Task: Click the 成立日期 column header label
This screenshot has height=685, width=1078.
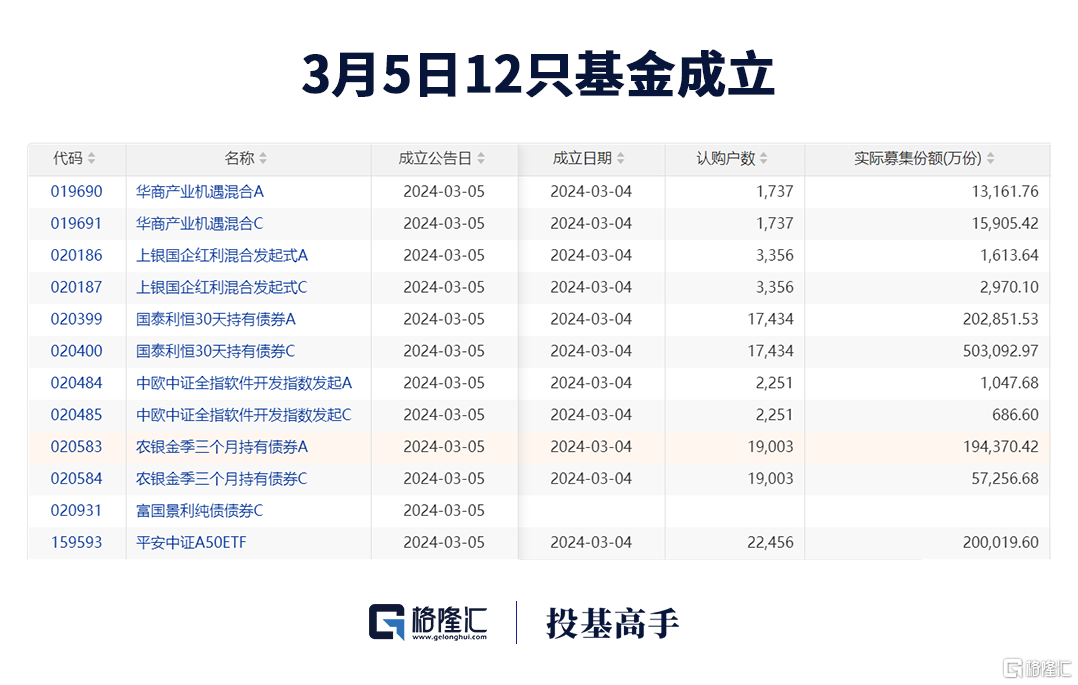Action: (582, 159)
